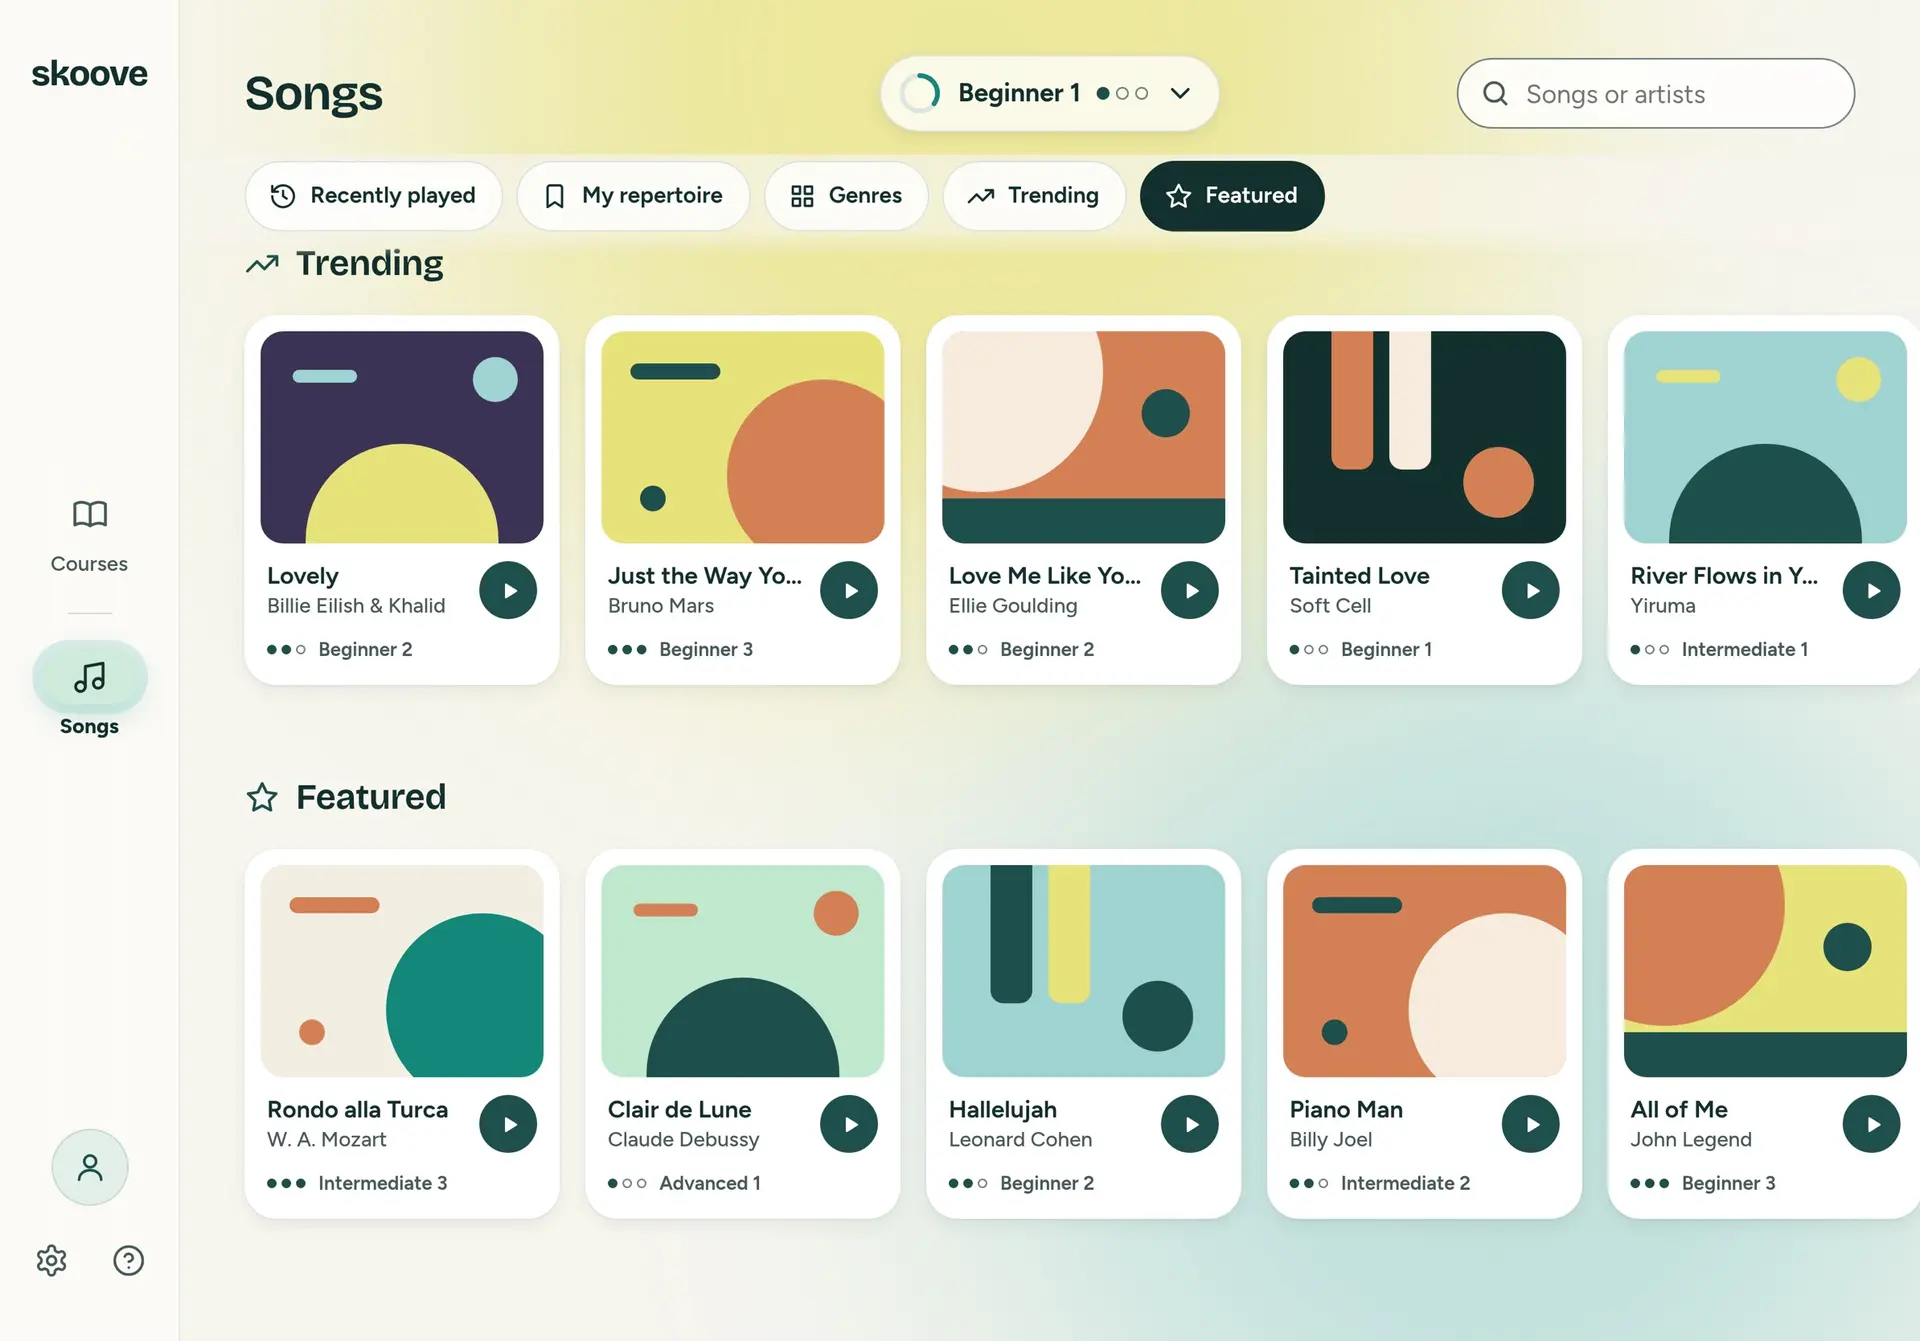The width and height of the screenshot is (1920, 1341).
Task: Open the user profile avatar
Action: point(90,1167)
